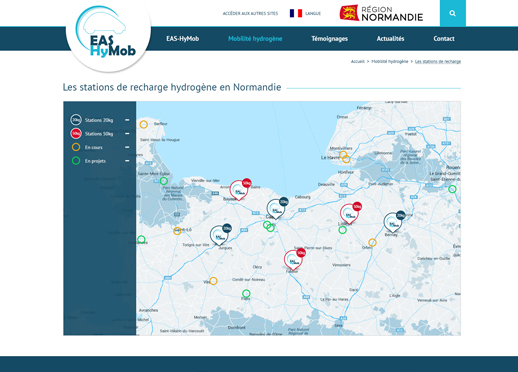Image resolution: width=518 pixels, height=372 pixels.
Task: Click the orange circle marker near Barfleur
Action: click(x=144, y=125)
